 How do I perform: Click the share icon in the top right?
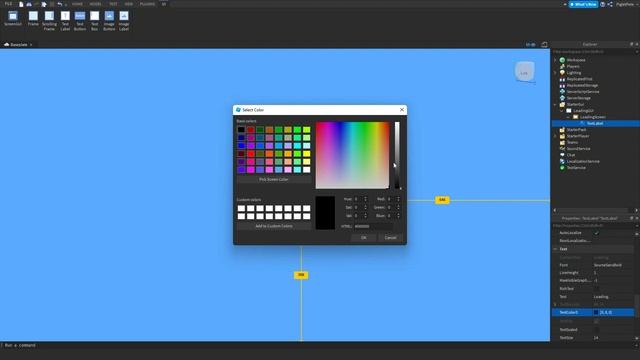pos(610,4)
